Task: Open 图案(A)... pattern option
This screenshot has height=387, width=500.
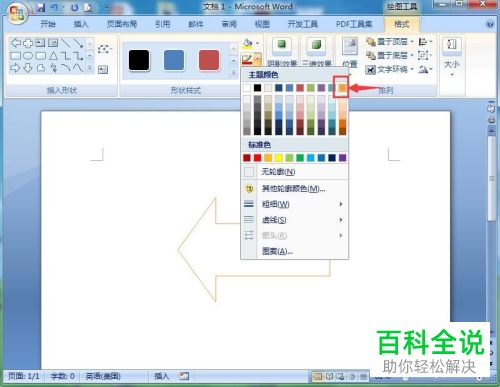Action: pyautogui.click(x=295, y=251)
